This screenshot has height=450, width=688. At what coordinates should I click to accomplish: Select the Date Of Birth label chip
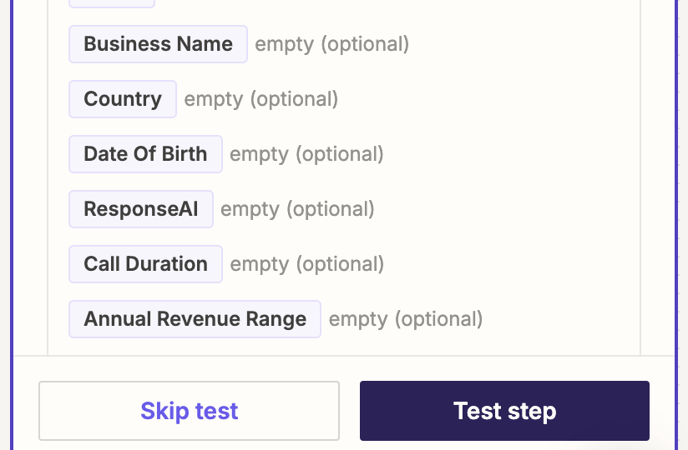pyautogui.click(x=146, y=154)
